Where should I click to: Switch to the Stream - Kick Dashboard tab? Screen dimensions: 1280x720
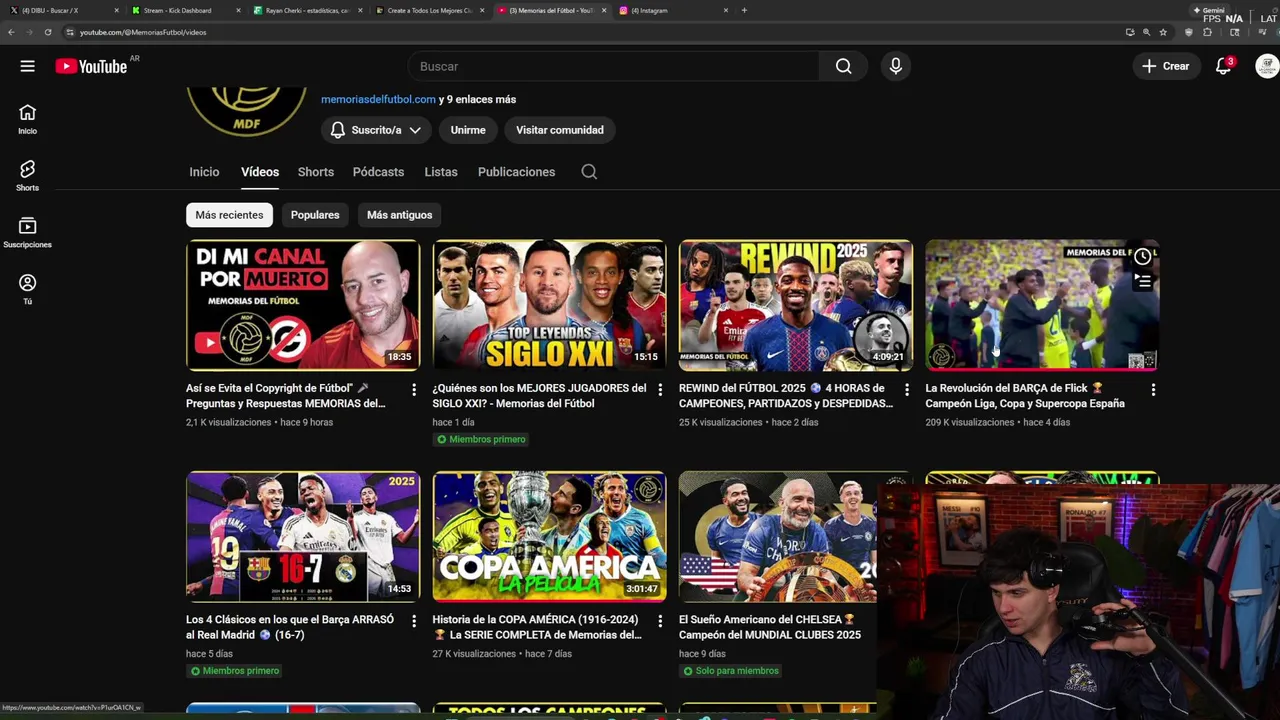(x=184, y=10)
